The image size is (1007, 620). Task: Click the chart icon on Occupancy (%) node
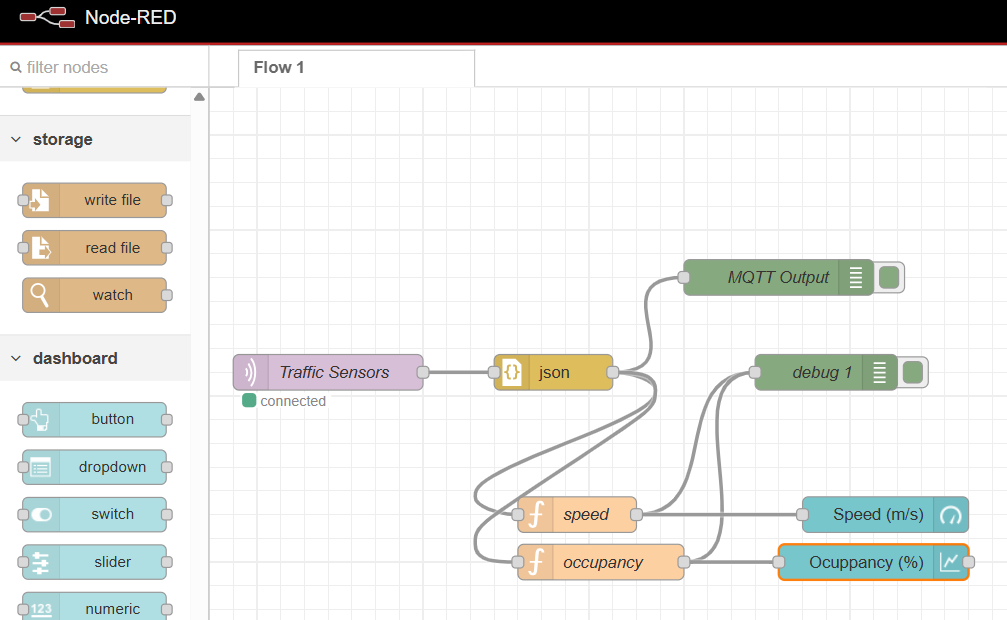coord(949,562)
